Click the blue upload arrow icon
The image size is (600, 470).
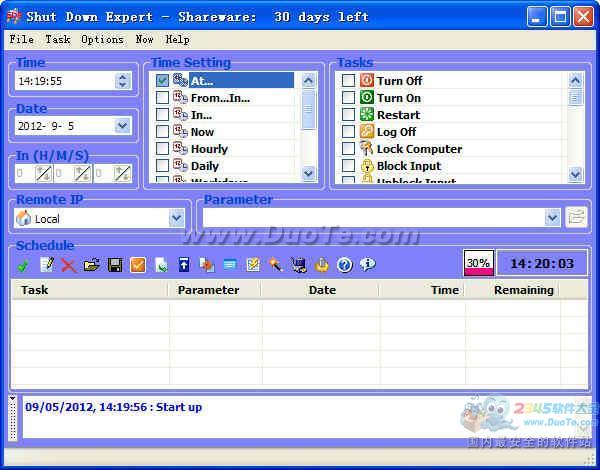pyautogui.click(x=184, y=265)
